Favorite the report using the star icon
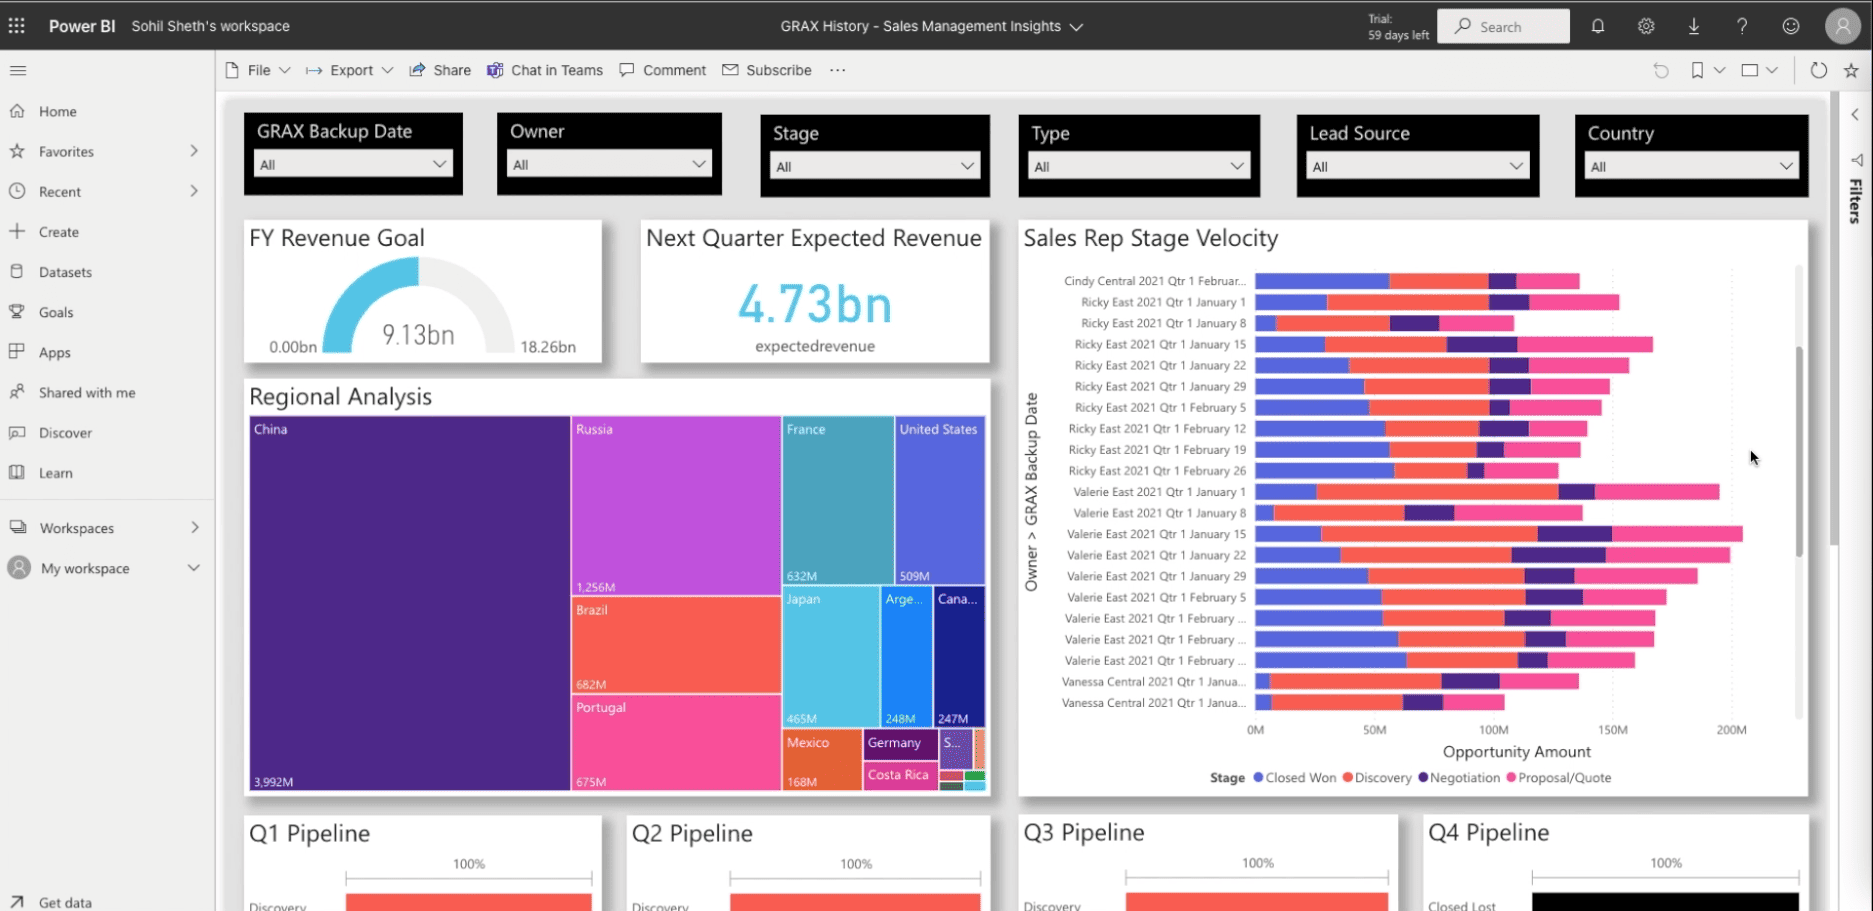Viewport: 1873px width, 911px height. click(1851, 70)
